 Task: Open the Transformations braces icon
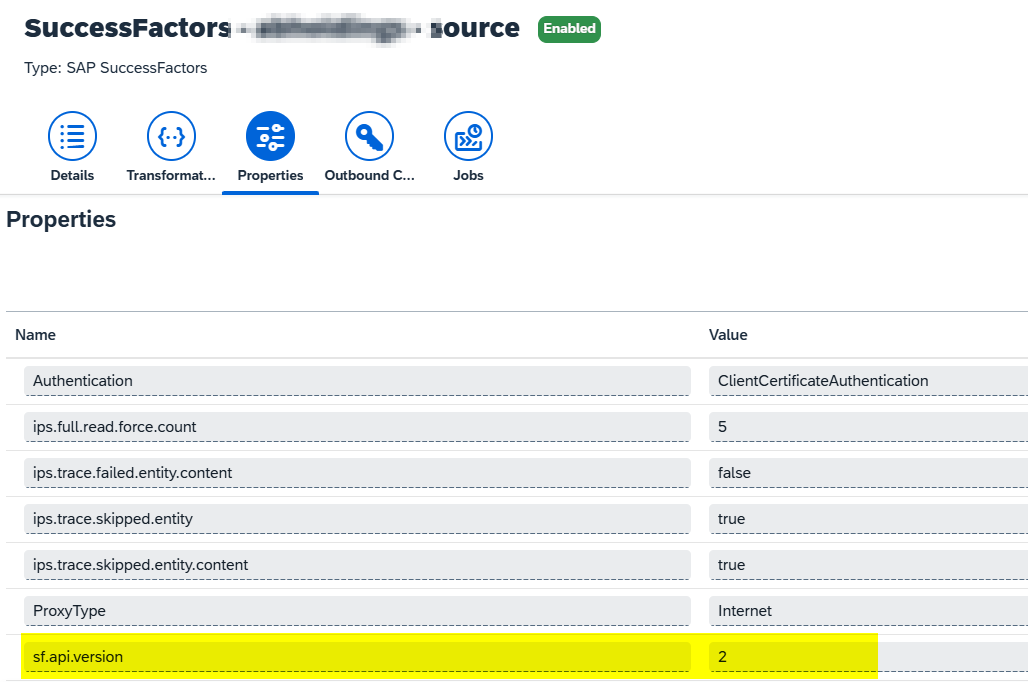(171, 136)
